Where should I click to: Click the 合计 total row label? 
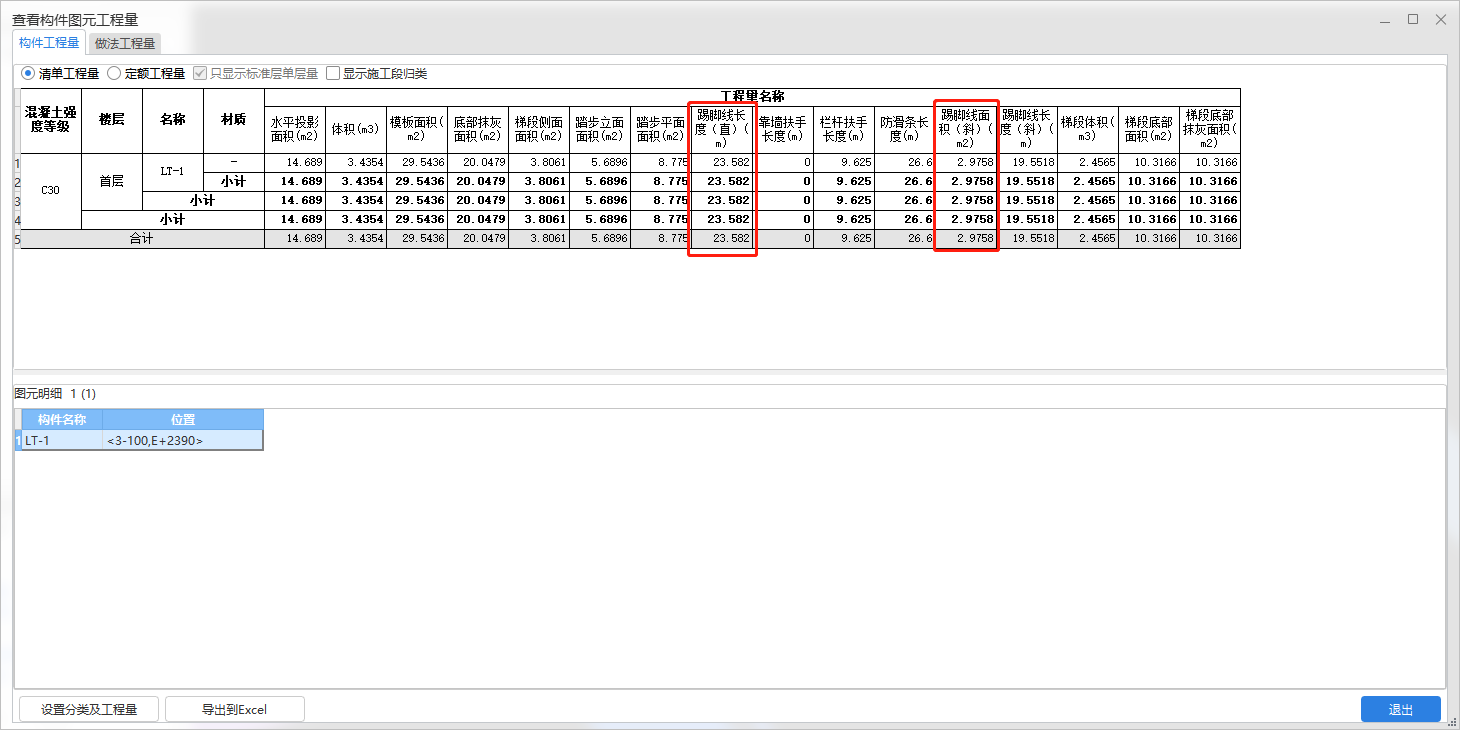(142, 239)
